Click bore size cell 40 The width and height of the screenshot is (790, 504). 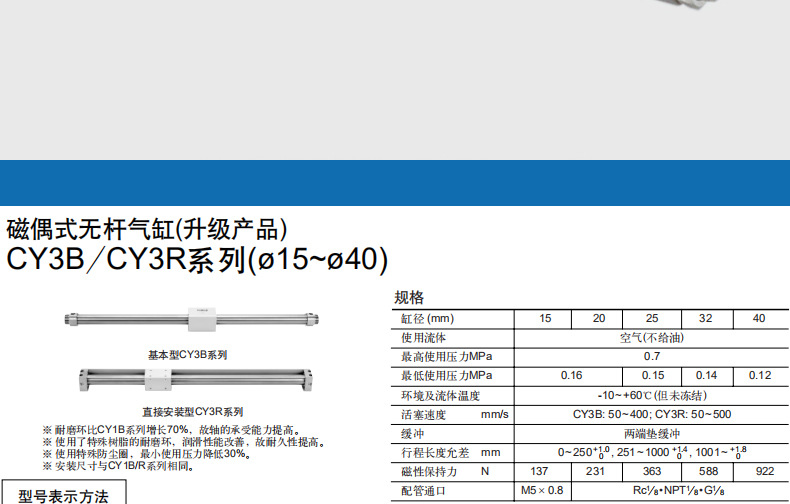coord(759,319)
